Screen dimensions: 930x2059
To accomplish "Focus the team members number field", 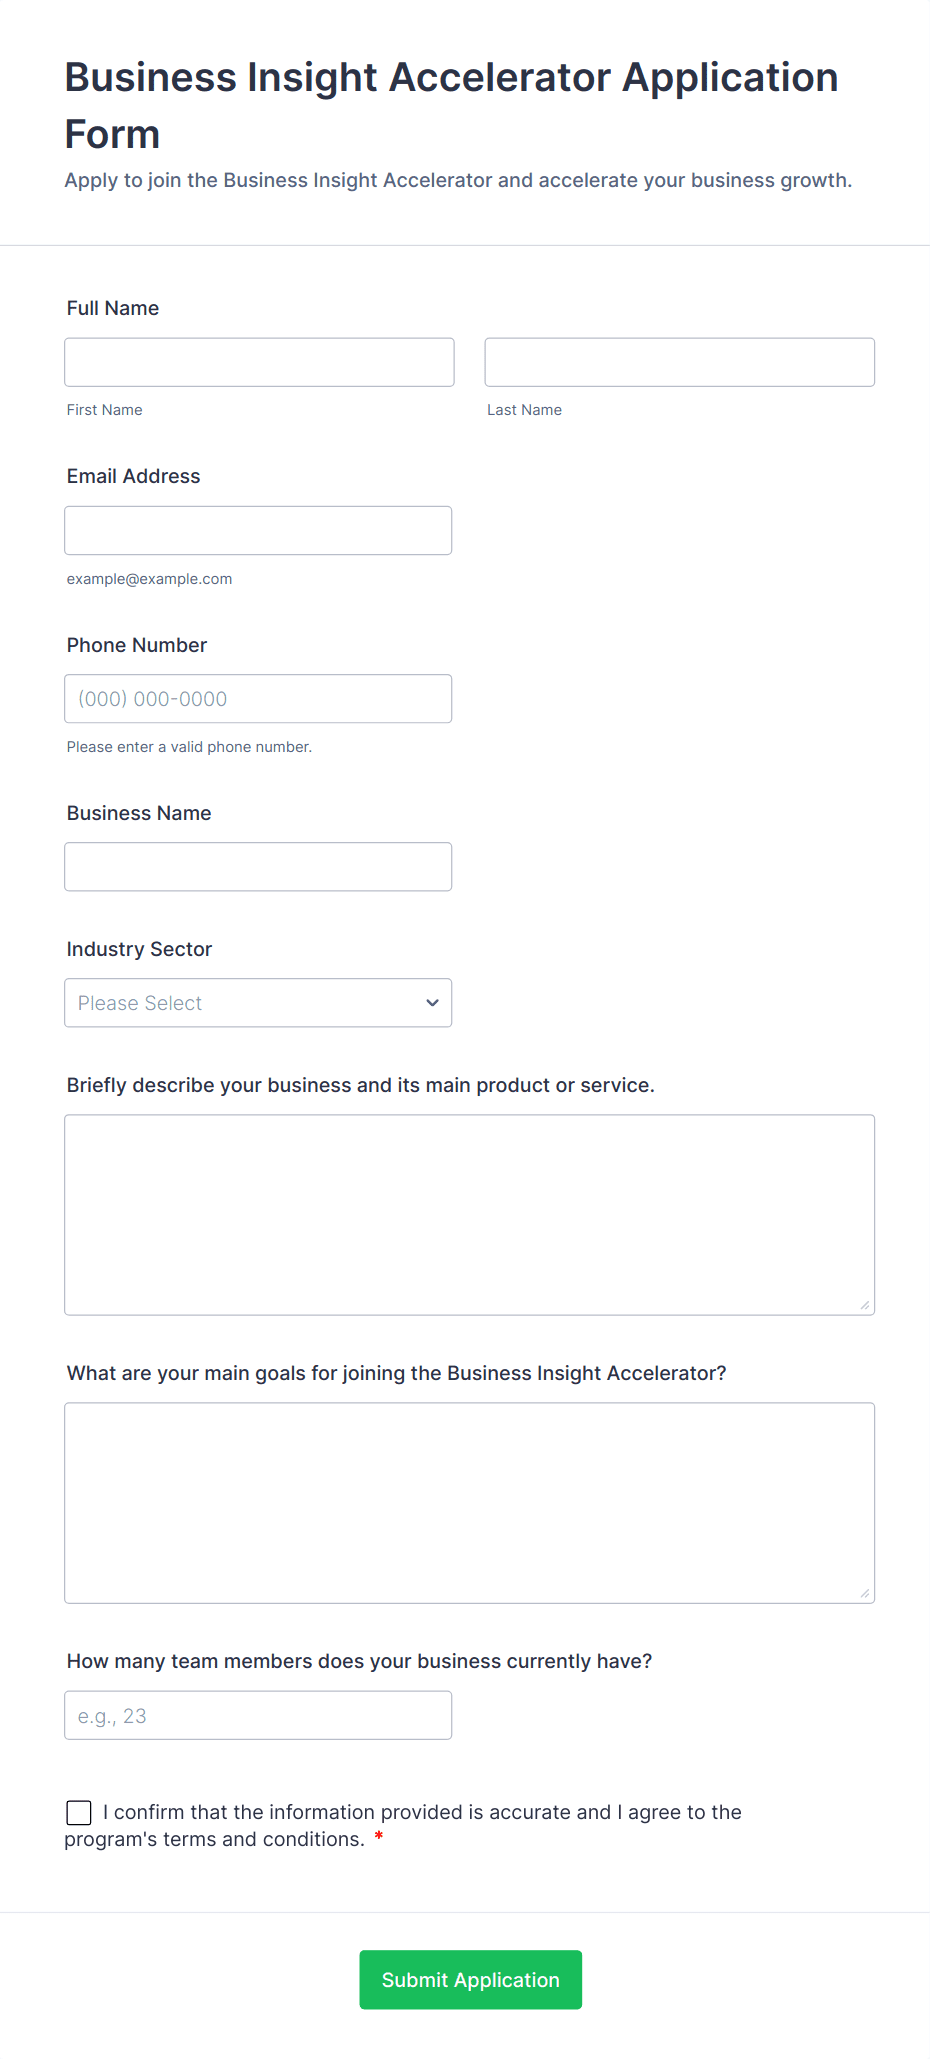I will tap(258, 1715).
